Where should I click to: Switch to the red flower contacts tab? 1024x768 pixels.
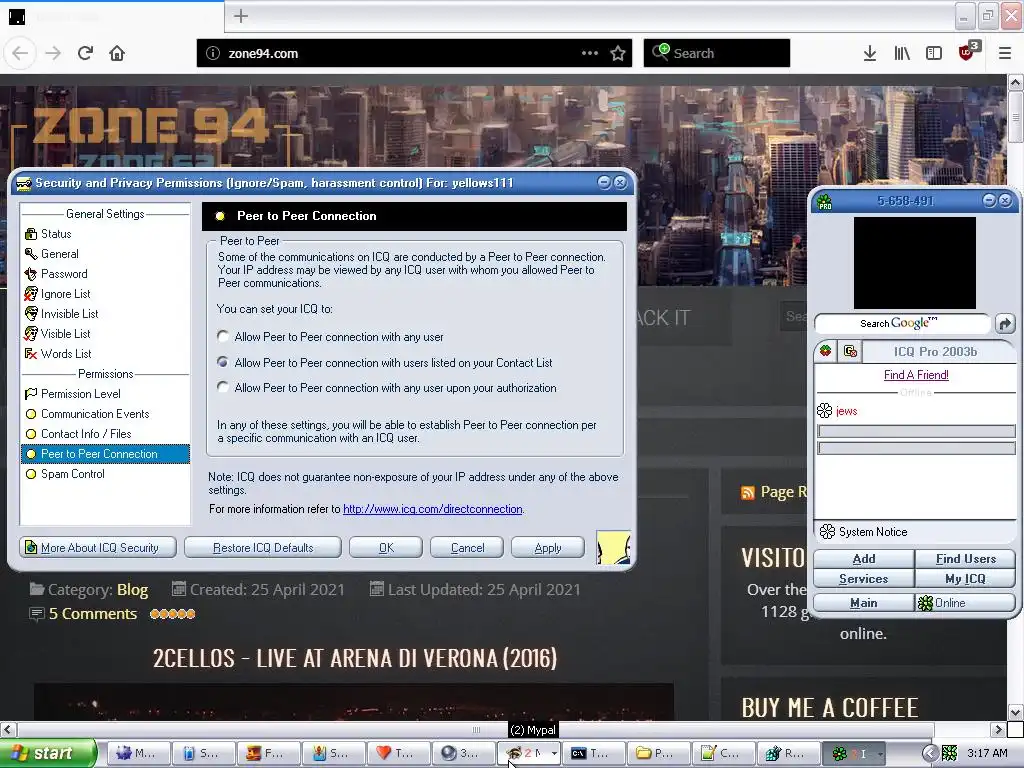click(x=825, y=351)
